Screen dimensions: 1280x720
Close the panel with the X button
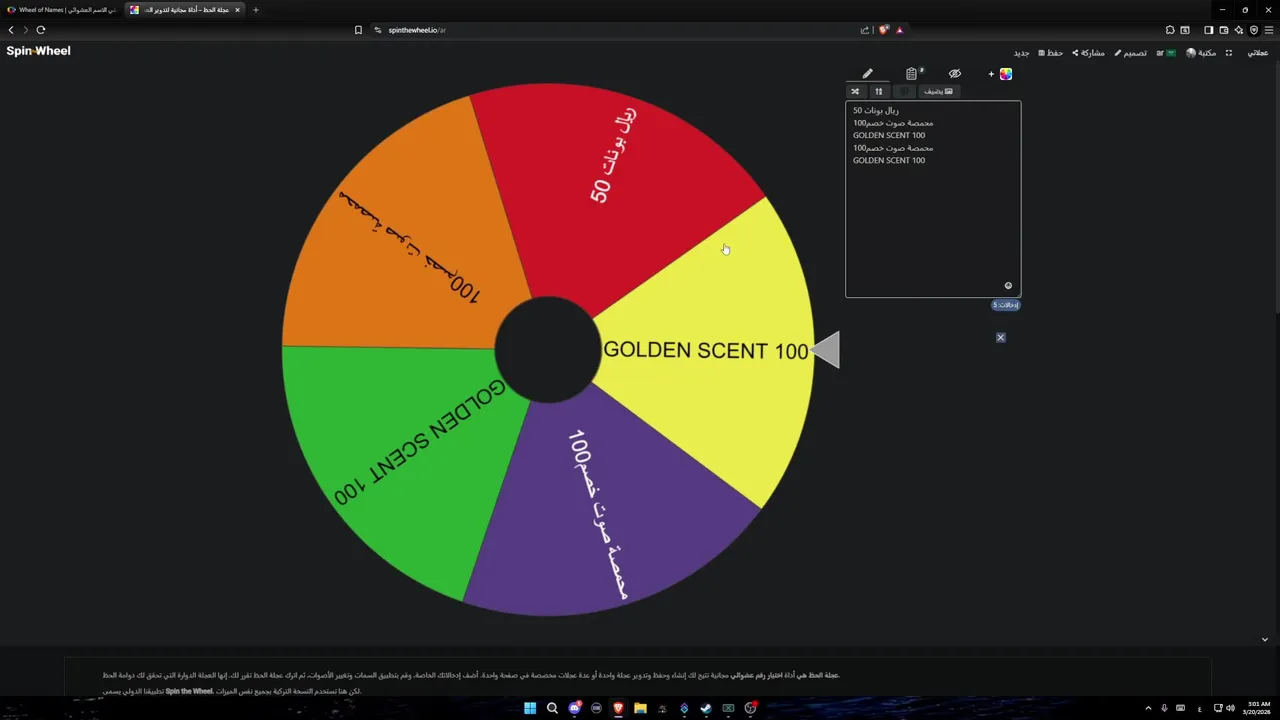1000,338
